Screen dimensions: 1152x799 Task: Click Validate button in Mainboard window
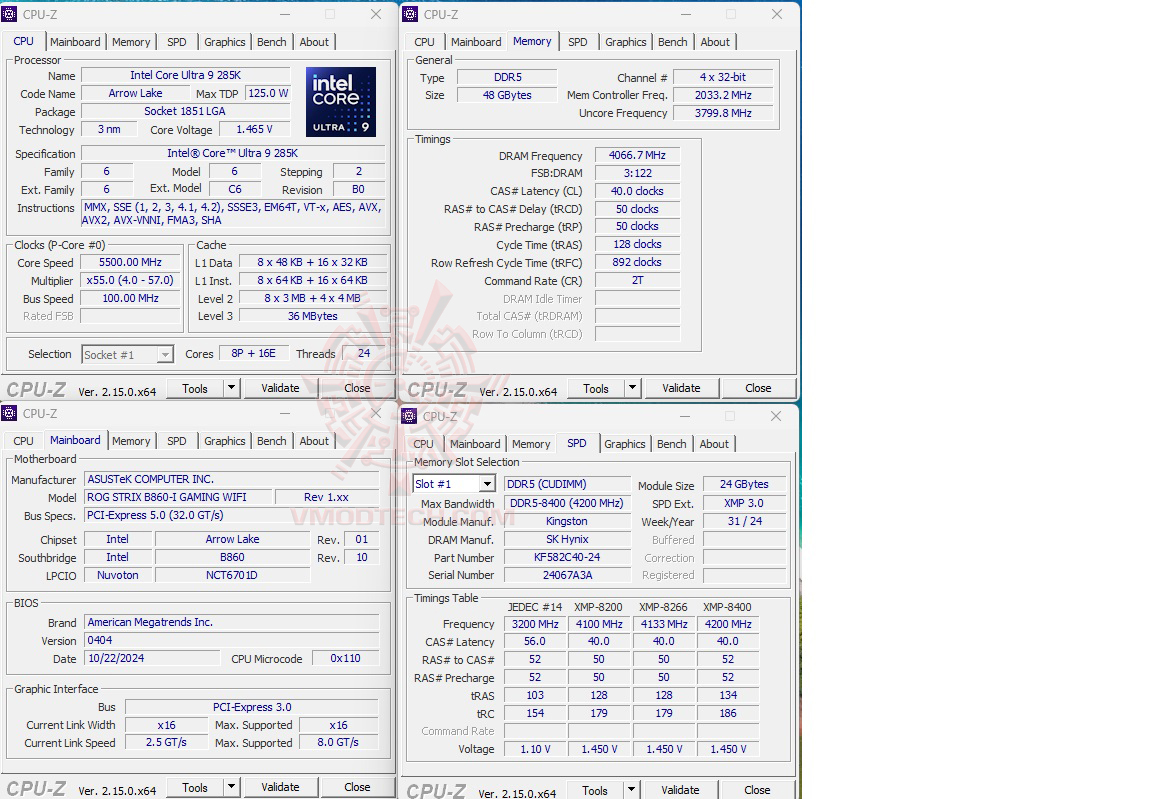pyautogui.click(x=280, y=787)
